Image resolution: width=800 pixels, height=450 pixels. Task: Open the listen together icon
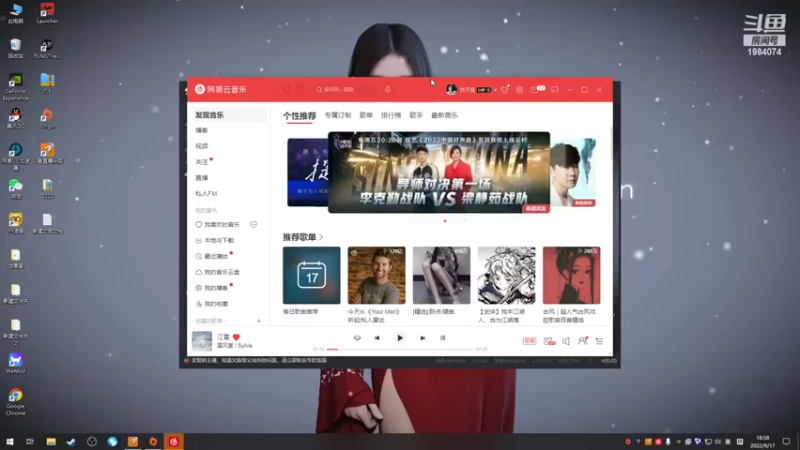pyautogui.click(x=583, y=341)
